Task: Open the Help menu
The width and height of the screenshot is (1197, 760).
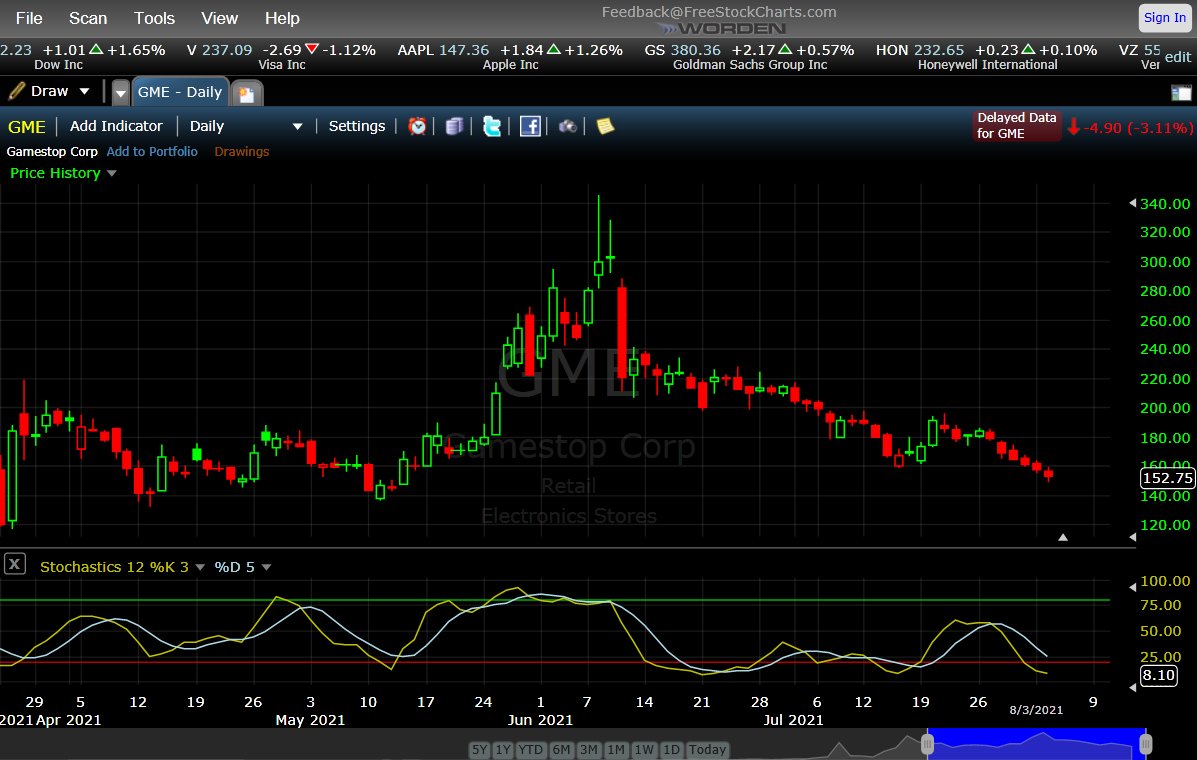Action: (x=282, y=18)
